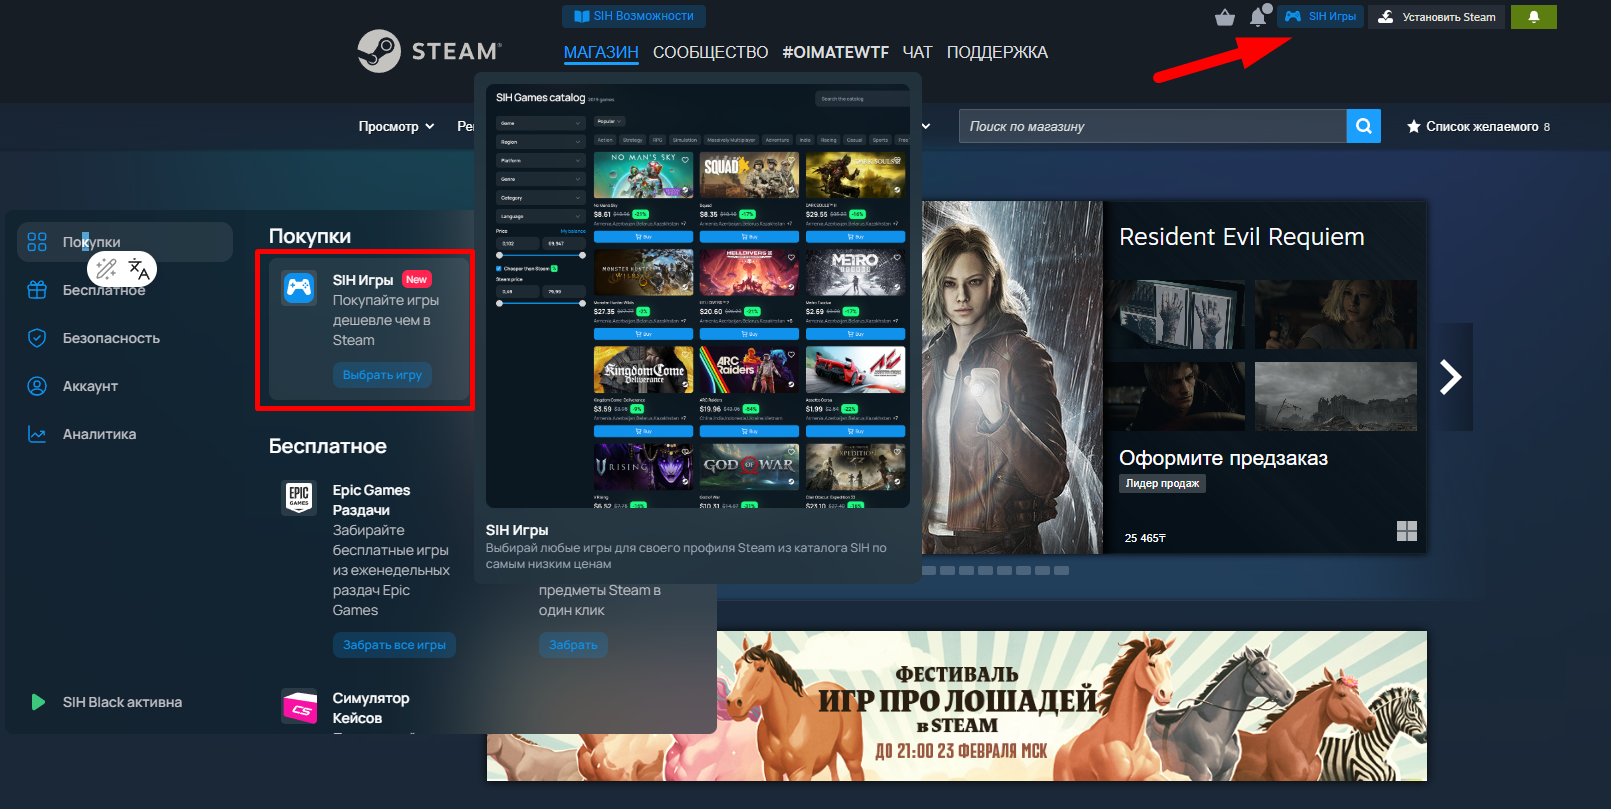Click the gamepad icon in SIH Игры header button
Viewport: 1611px width, 809px height.
1293,16
